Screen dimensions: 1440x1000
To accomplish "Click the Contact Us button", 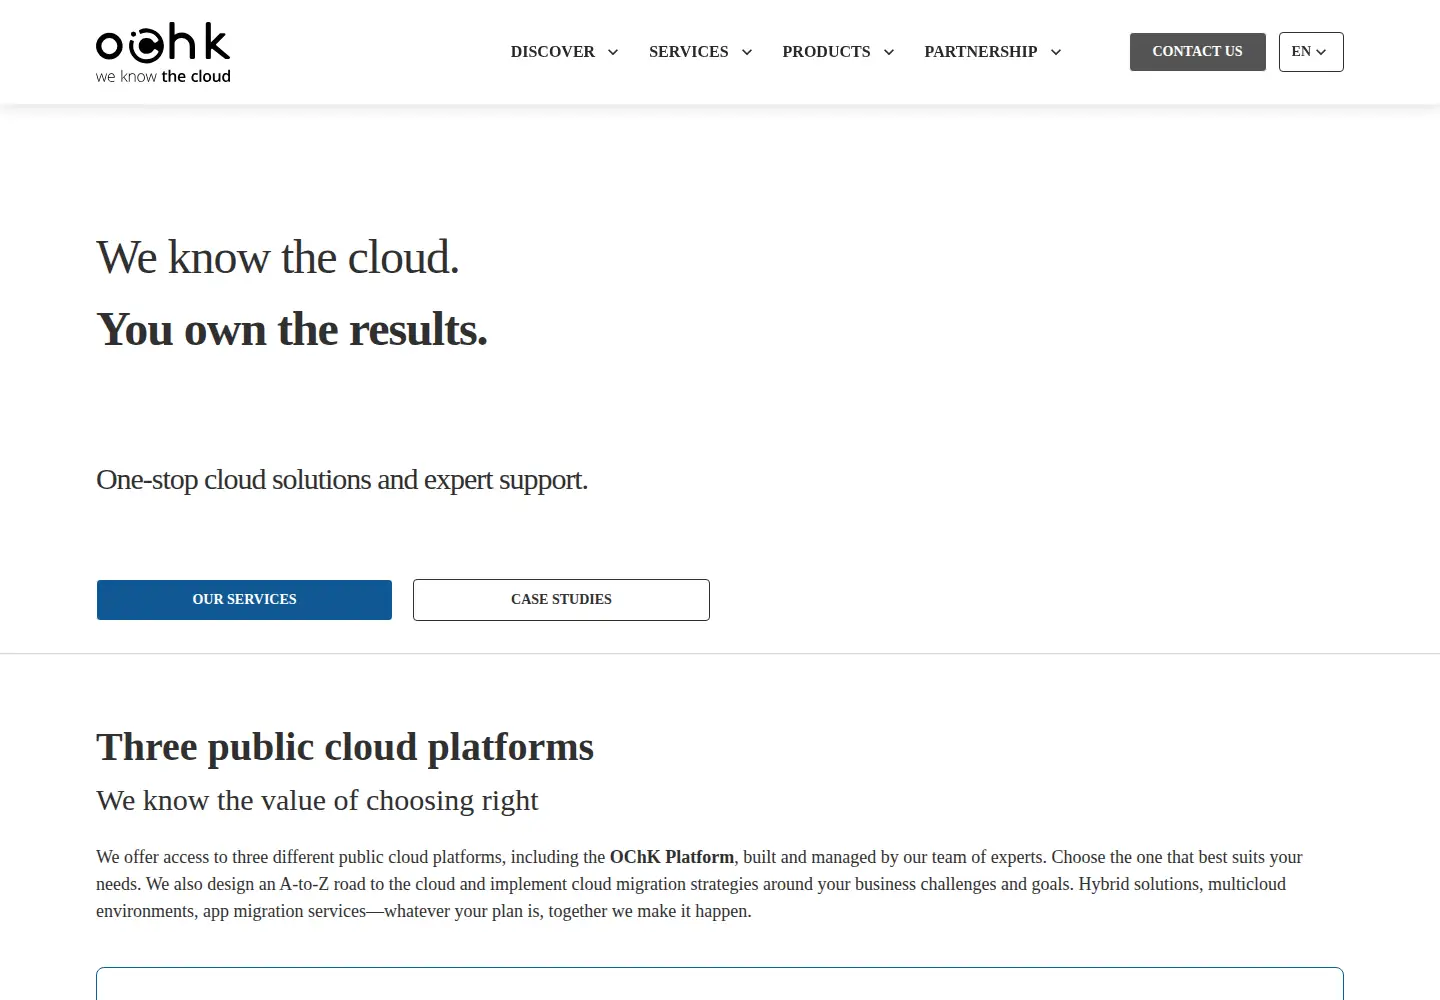I will pyautogui.click(x=1197, y=52).
